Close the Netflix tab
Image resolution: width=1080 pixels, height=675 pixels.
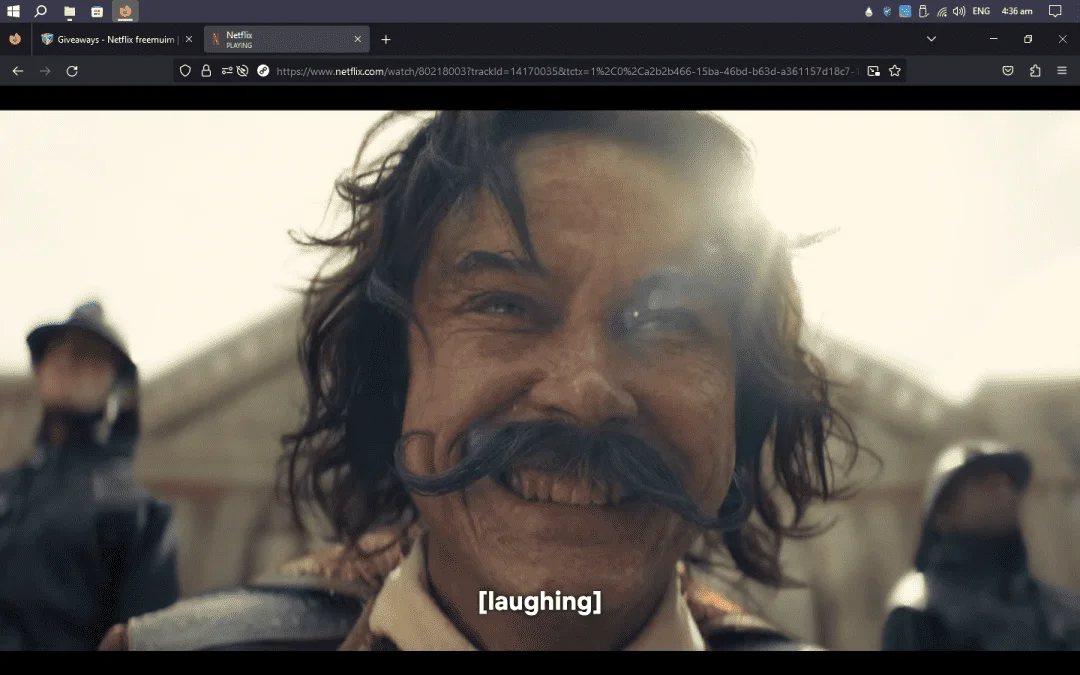click(357, 39)
